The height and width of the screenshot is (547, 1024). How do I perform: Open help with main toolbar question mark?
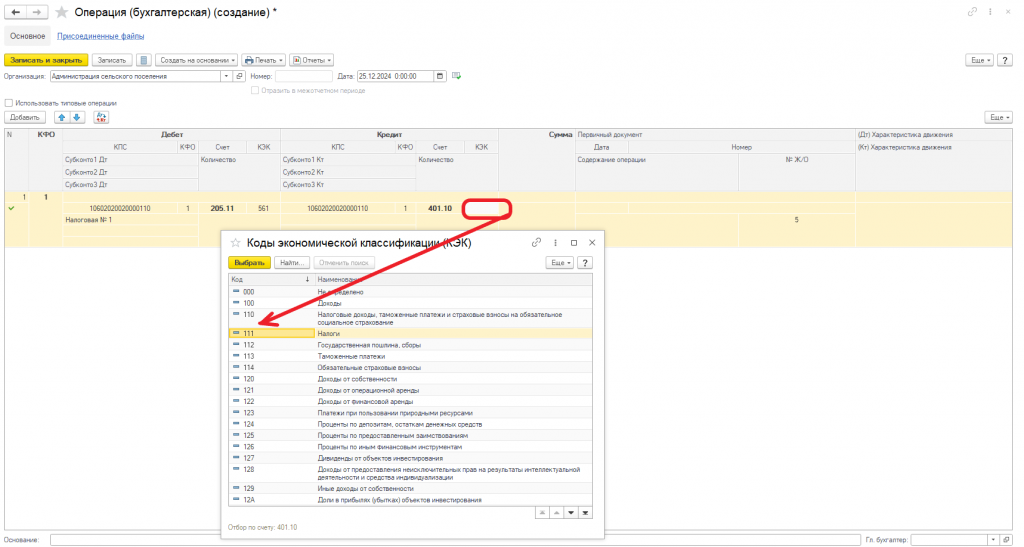(1005, 60)
